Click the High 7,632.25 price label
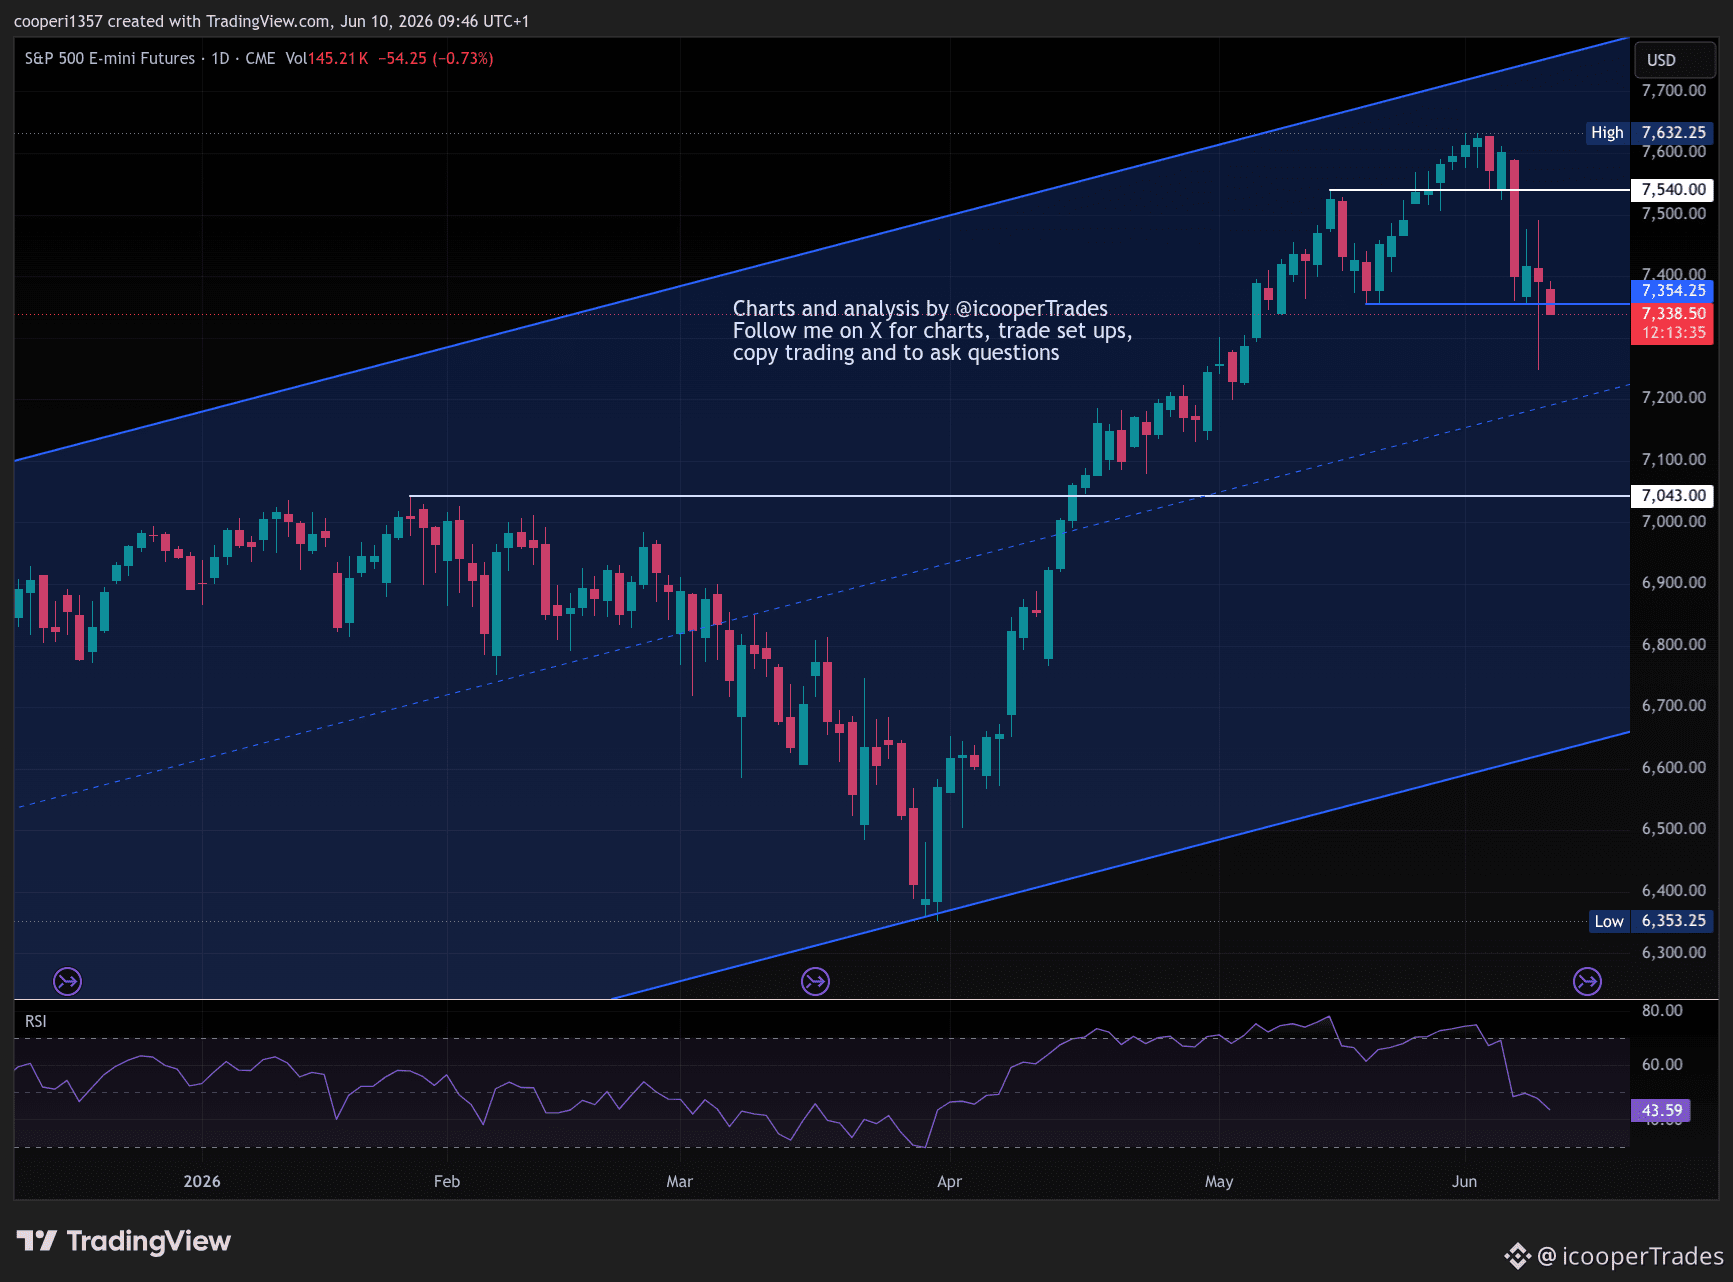1733x1282 pixels. click(1648, 132)
